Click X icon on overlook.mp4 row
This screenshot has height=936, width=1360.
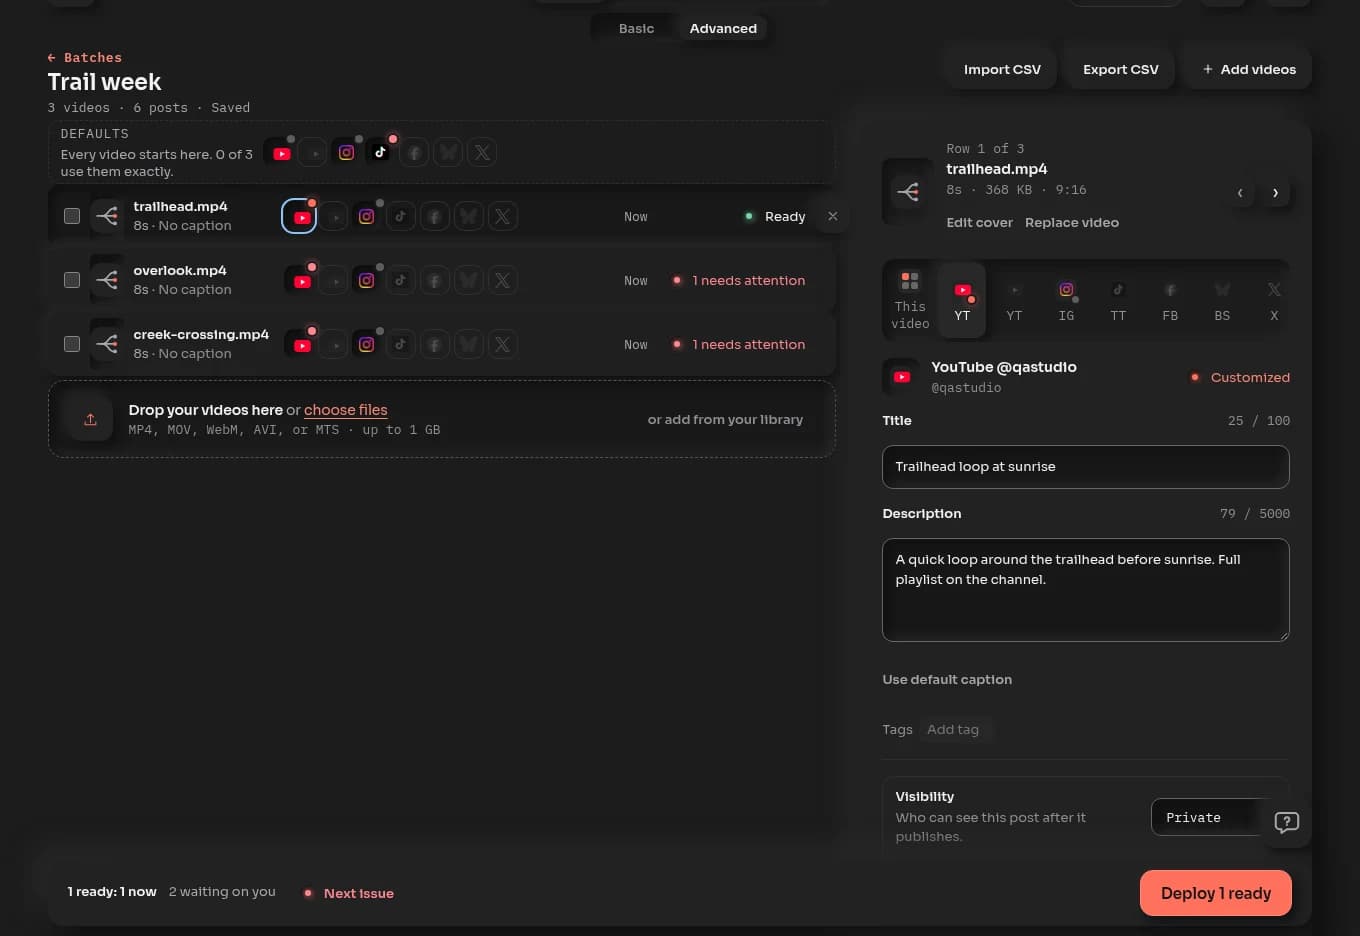point(502,280)
